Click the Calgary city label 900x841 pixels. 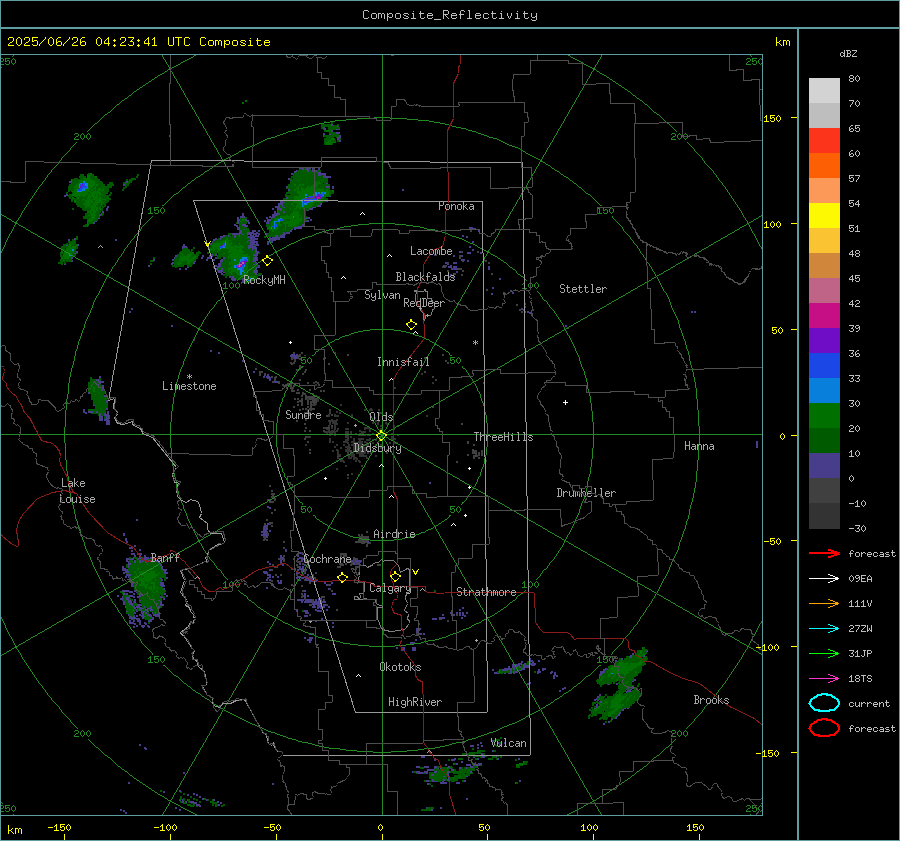coord(390,588)
